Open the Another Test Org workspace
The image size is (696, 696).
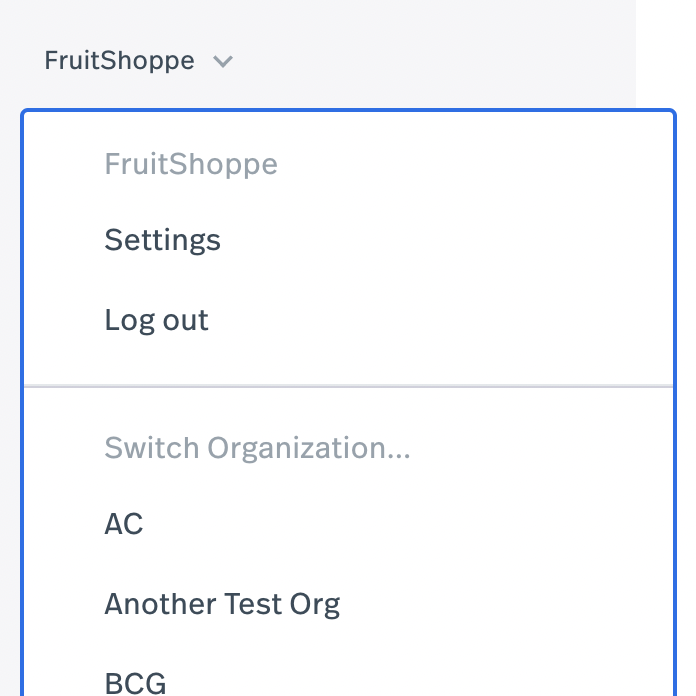click(222, 604)
